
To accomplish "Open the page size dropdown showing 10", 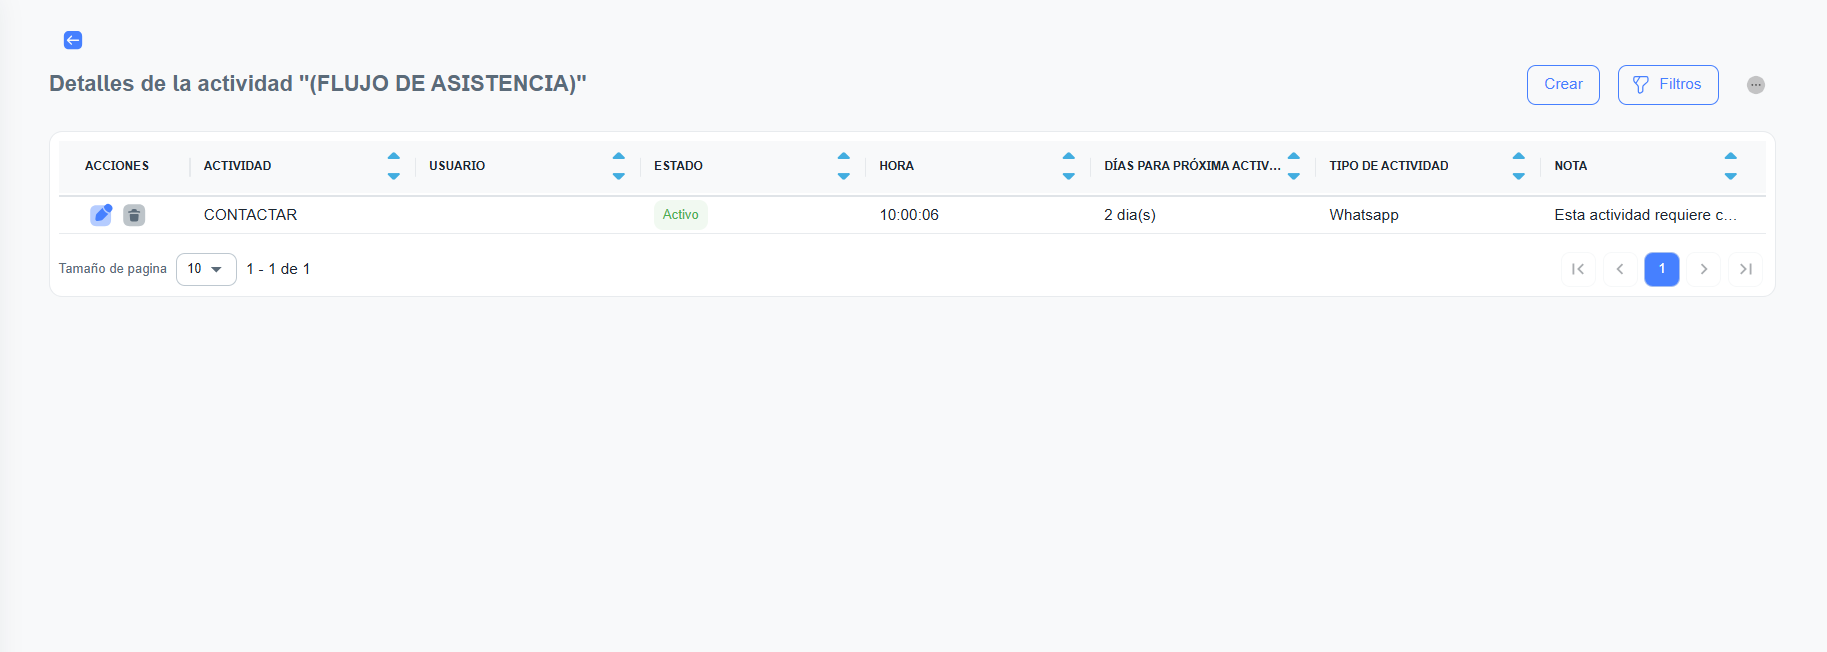I will point(206,269).
